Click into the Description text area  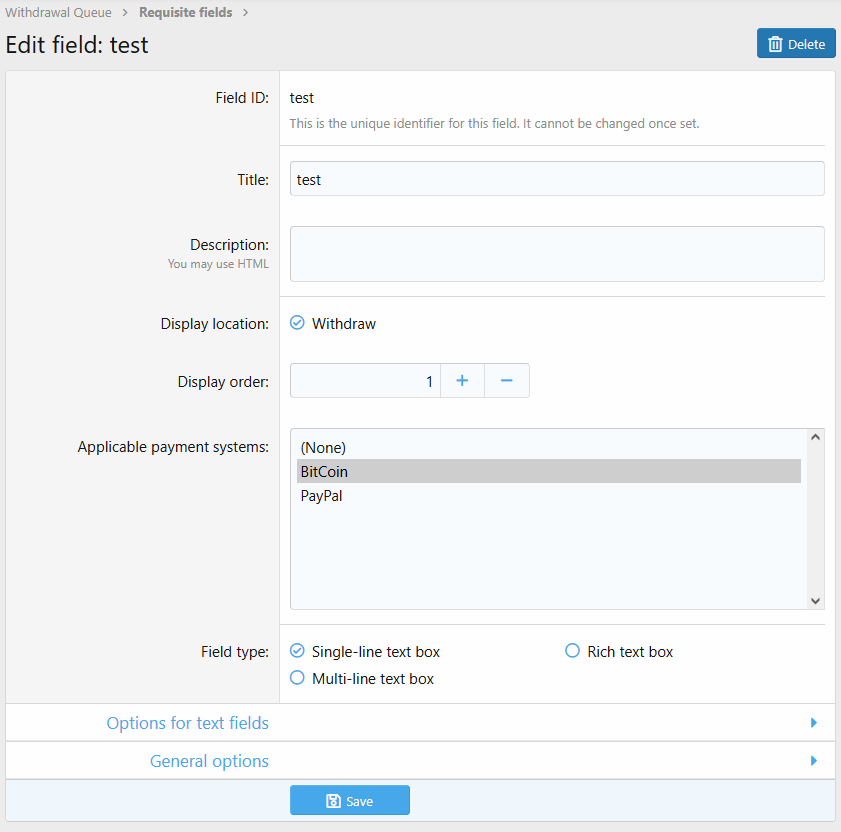557,254
